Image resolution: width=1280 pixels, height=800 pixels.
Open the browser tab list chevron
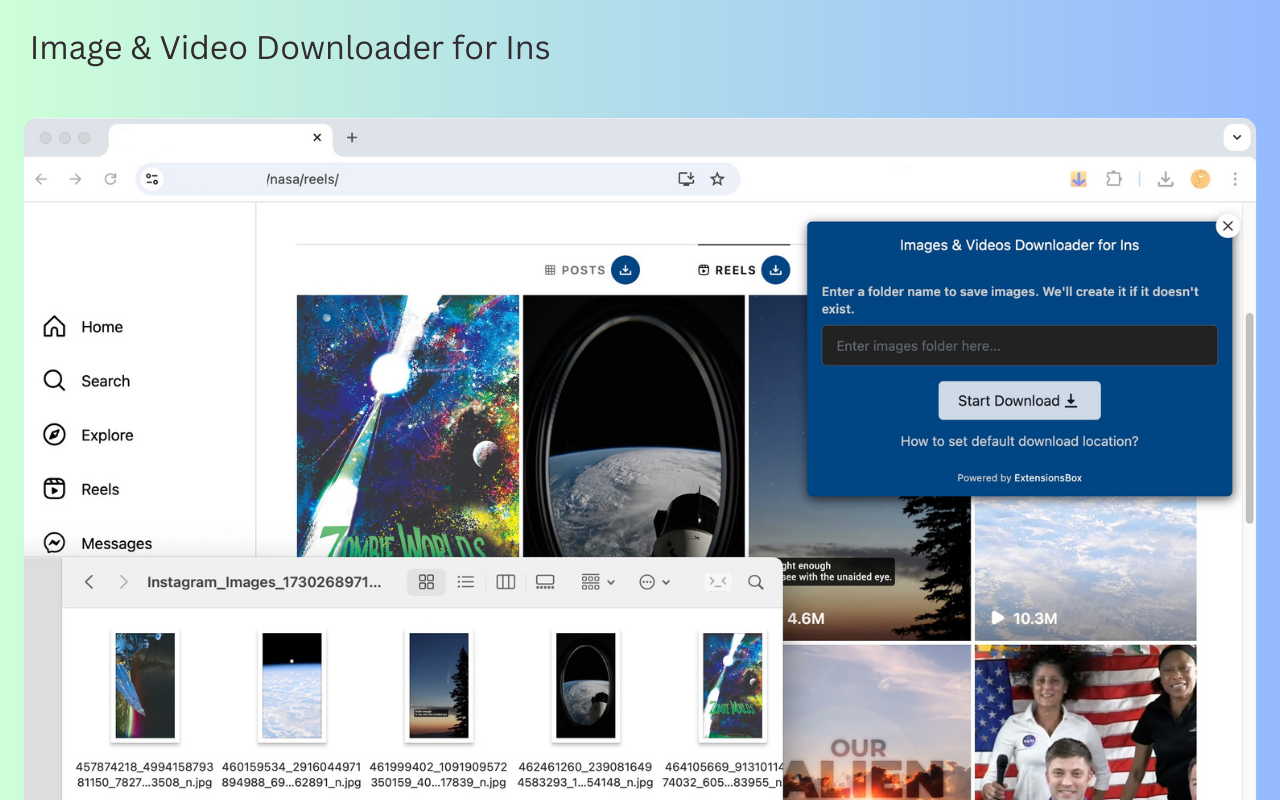tap(1237, 137)
